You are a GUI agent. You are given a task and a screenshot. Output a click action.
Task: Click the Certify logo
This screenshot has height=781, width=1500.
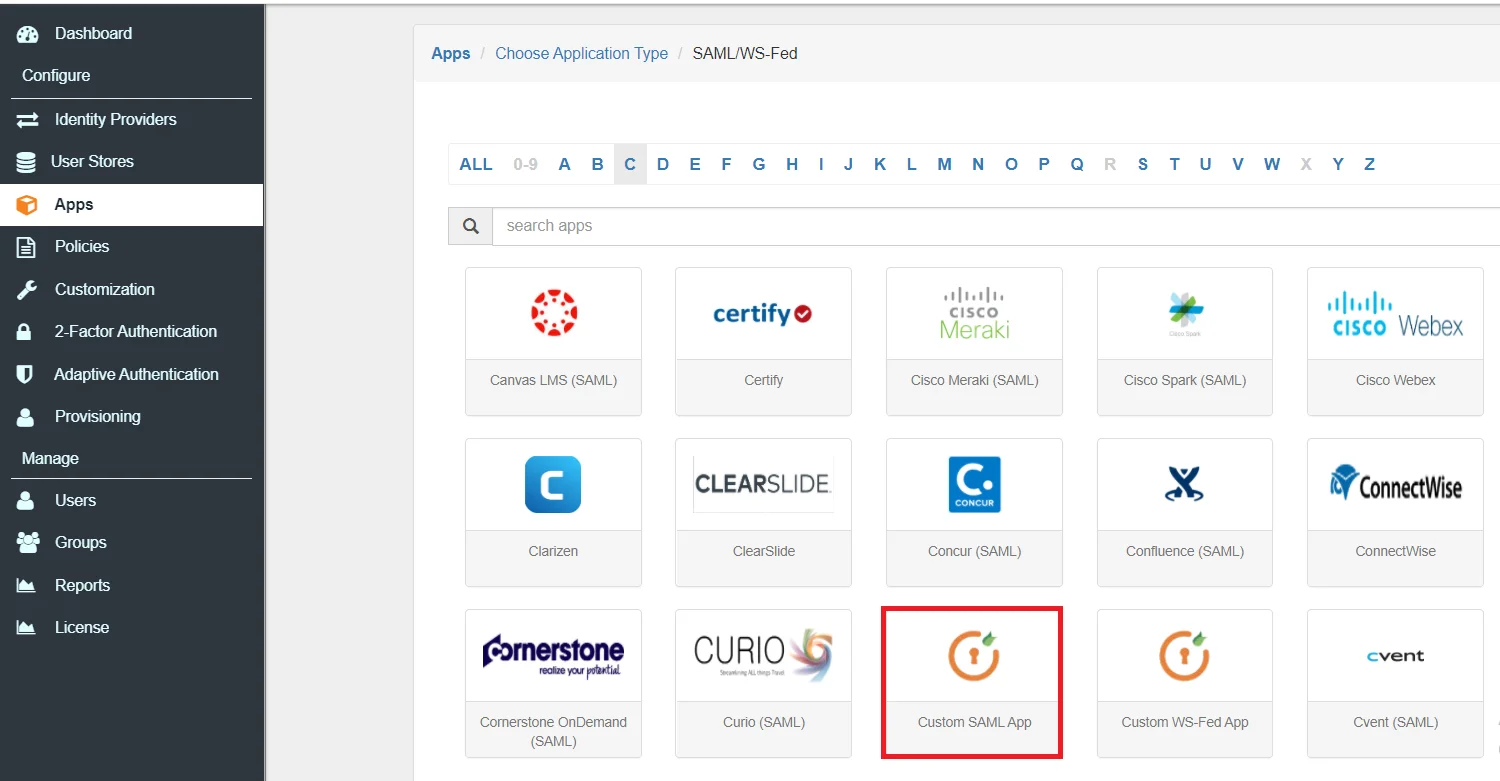tap(763, 314)
